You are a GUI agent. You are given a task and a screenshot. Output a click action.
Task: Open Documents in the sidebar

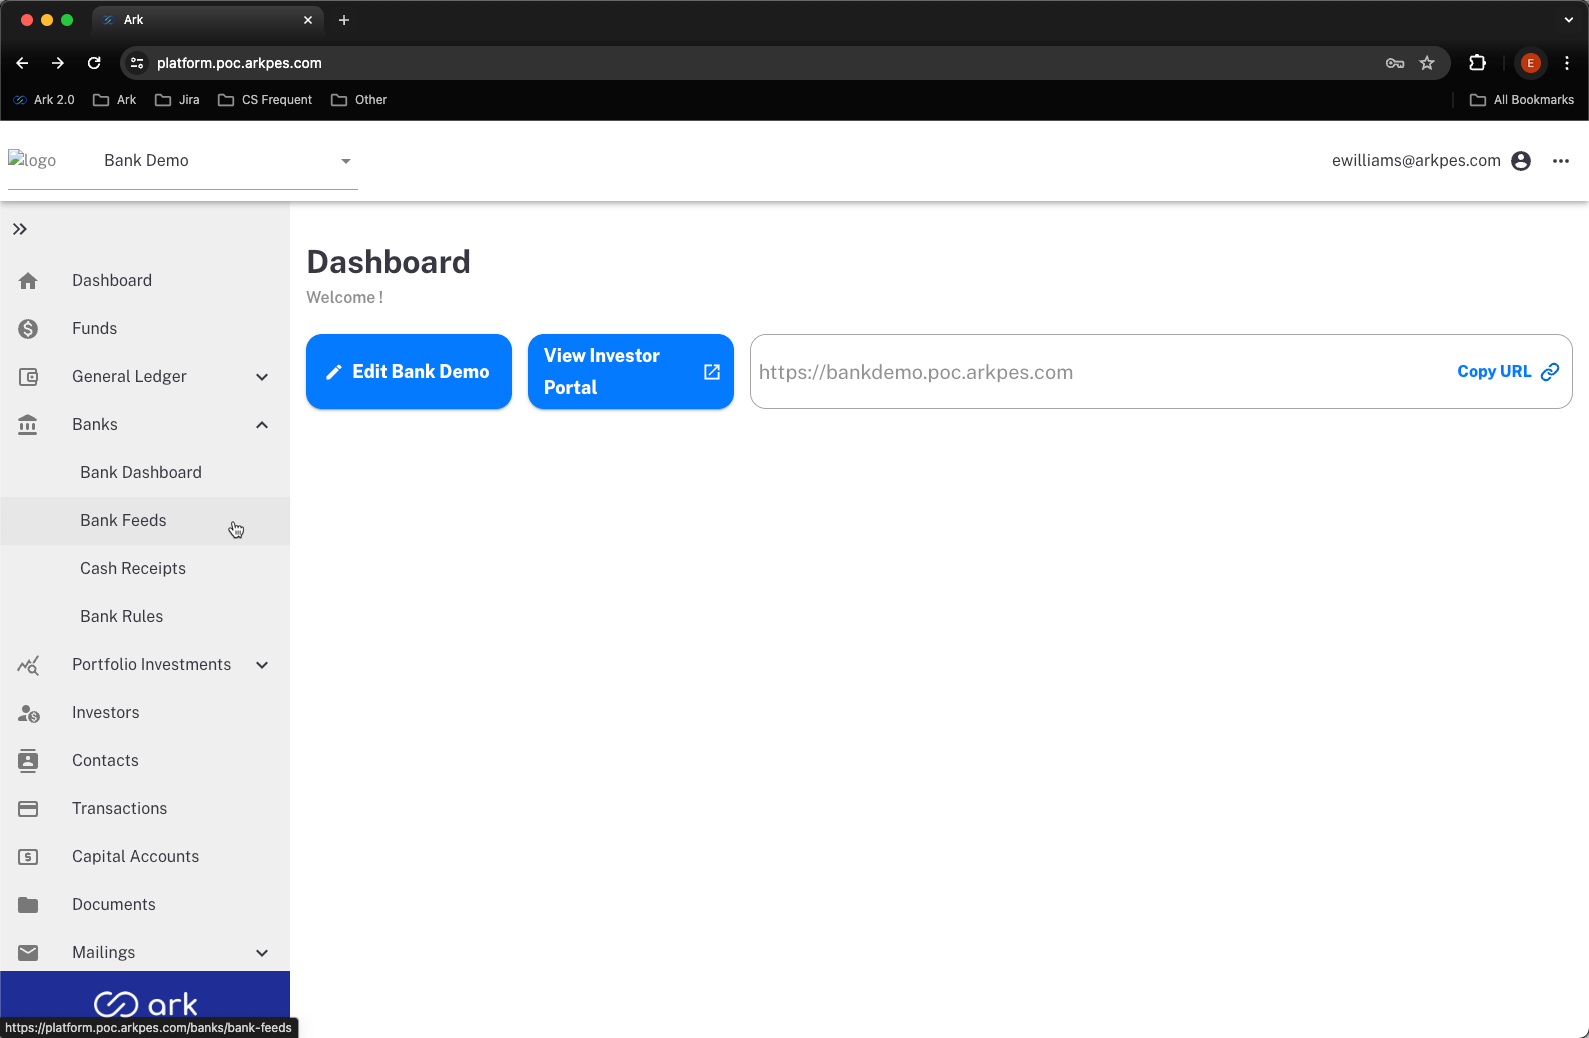click(145, 905)
